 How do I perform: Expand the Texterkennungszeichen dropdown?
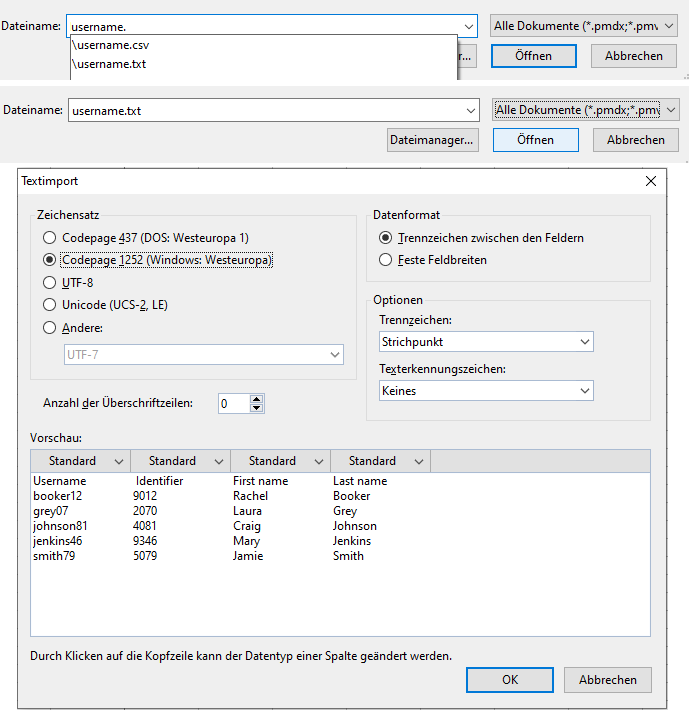[485, 391]
